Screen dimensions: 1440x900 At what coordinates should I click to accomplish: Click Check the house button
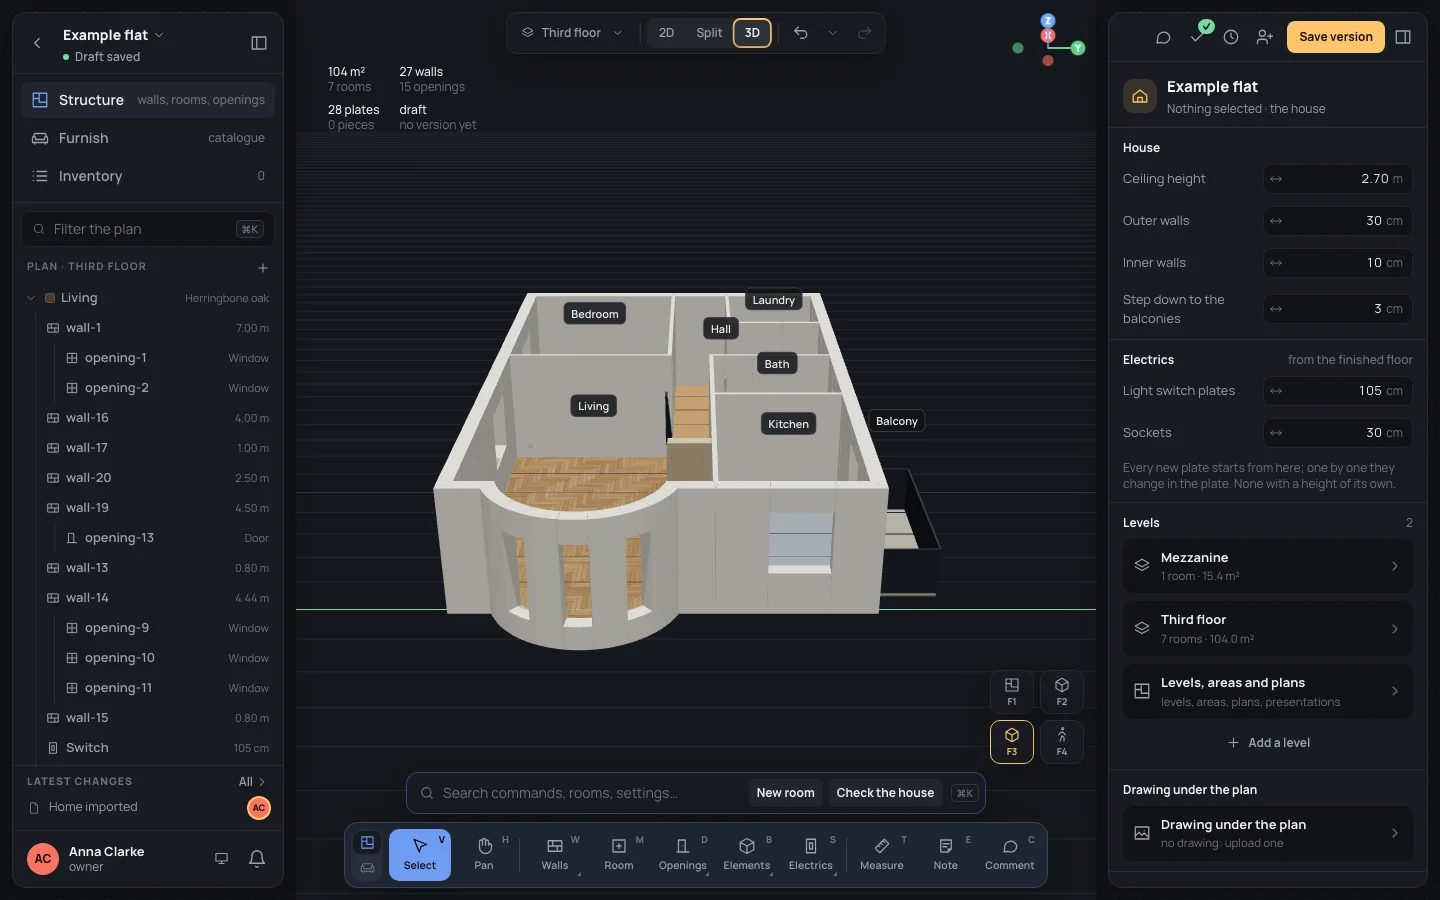(x=885, y=793)
